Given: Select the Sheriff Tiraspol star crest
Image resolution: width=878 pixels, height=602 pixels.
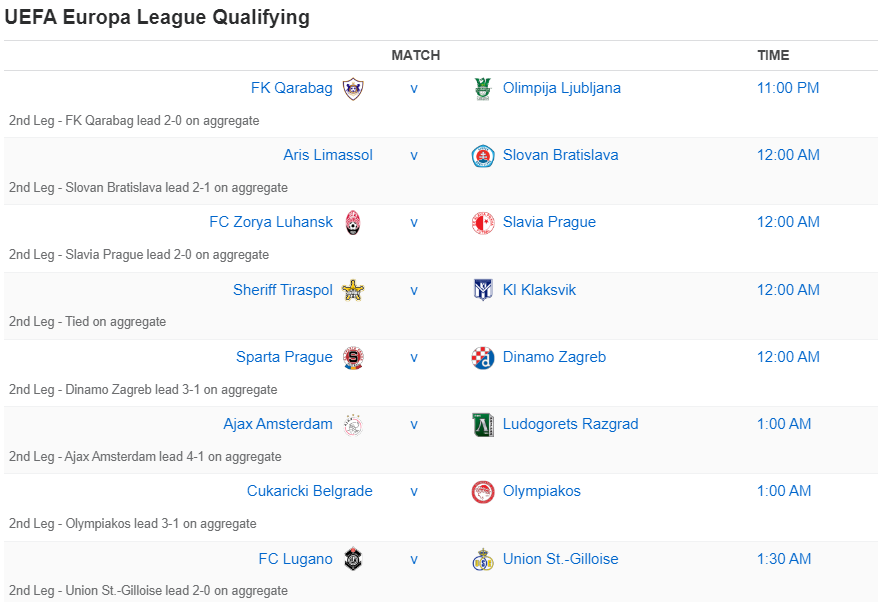Looking at the screenshot, I should (352, 290).
